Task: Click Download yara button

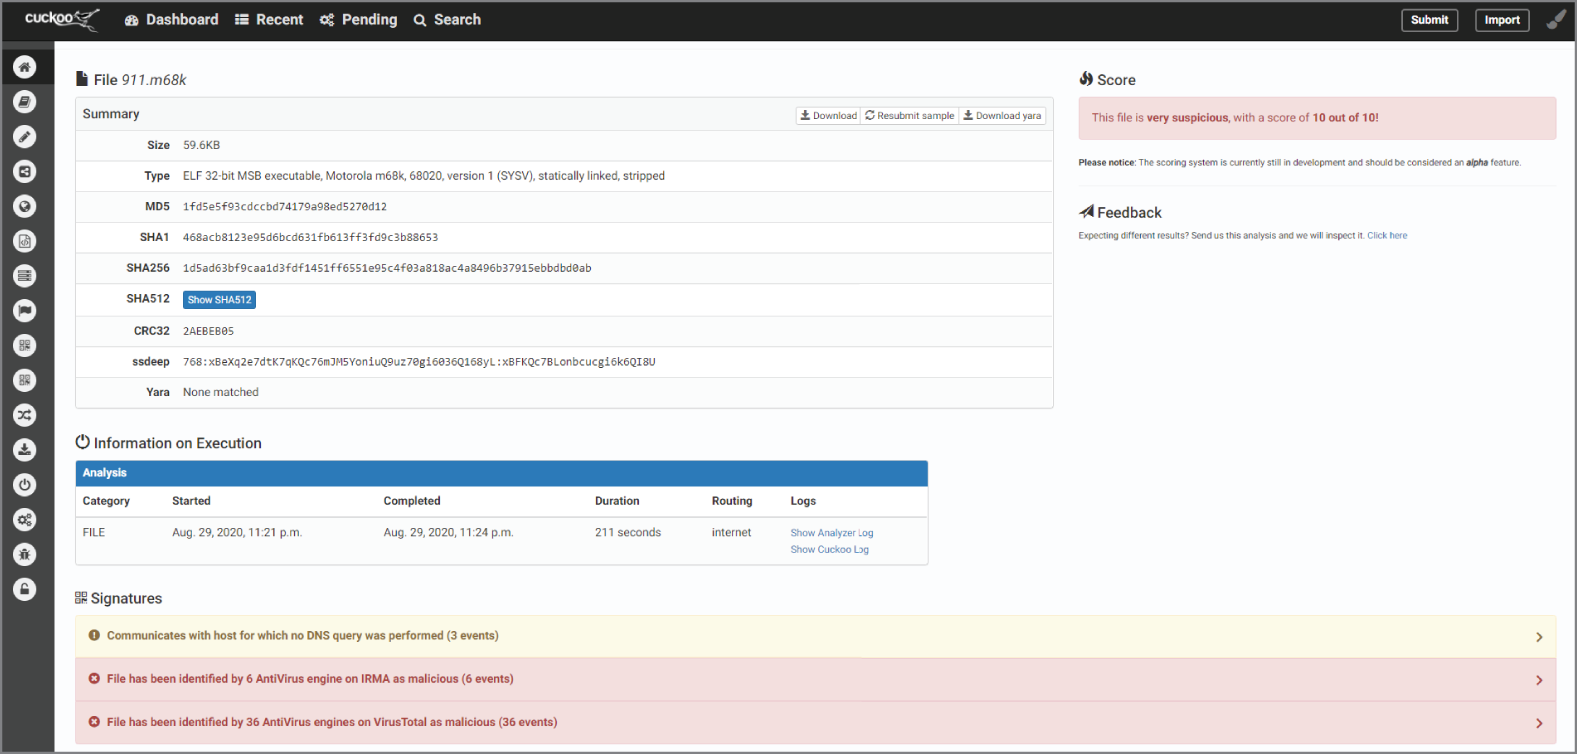Action: (x=1002, y=116)
